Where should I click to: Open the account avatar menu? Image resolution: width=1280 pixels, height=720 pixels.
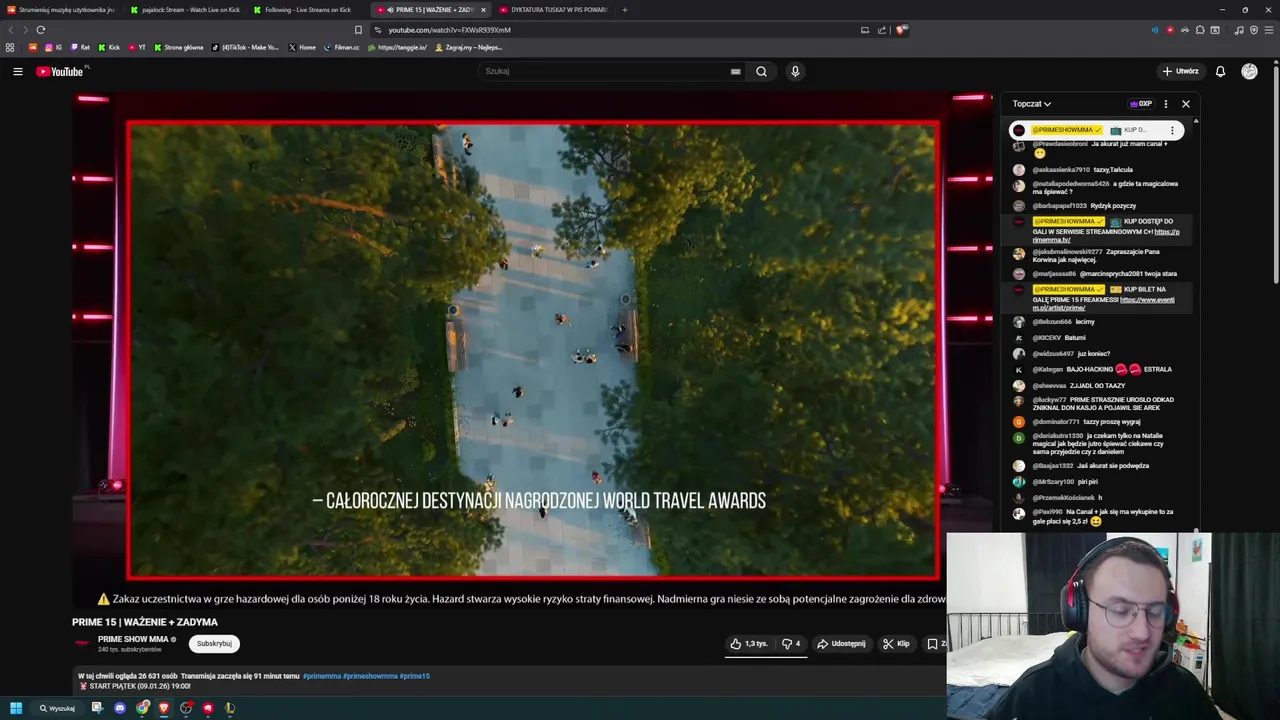click(x=1249, y=71)
